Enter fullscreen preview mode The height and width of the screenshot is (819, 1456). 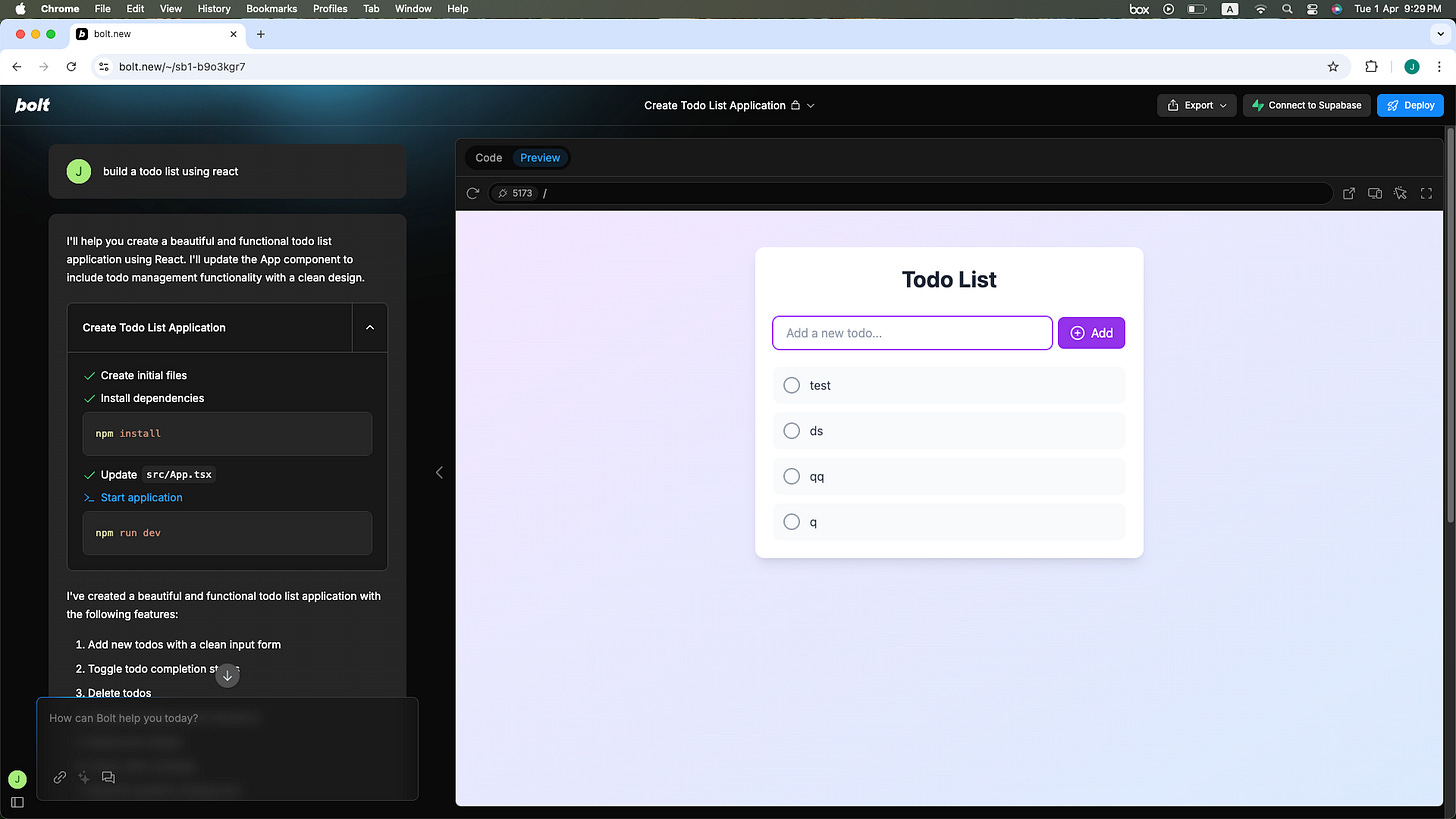1427,193
